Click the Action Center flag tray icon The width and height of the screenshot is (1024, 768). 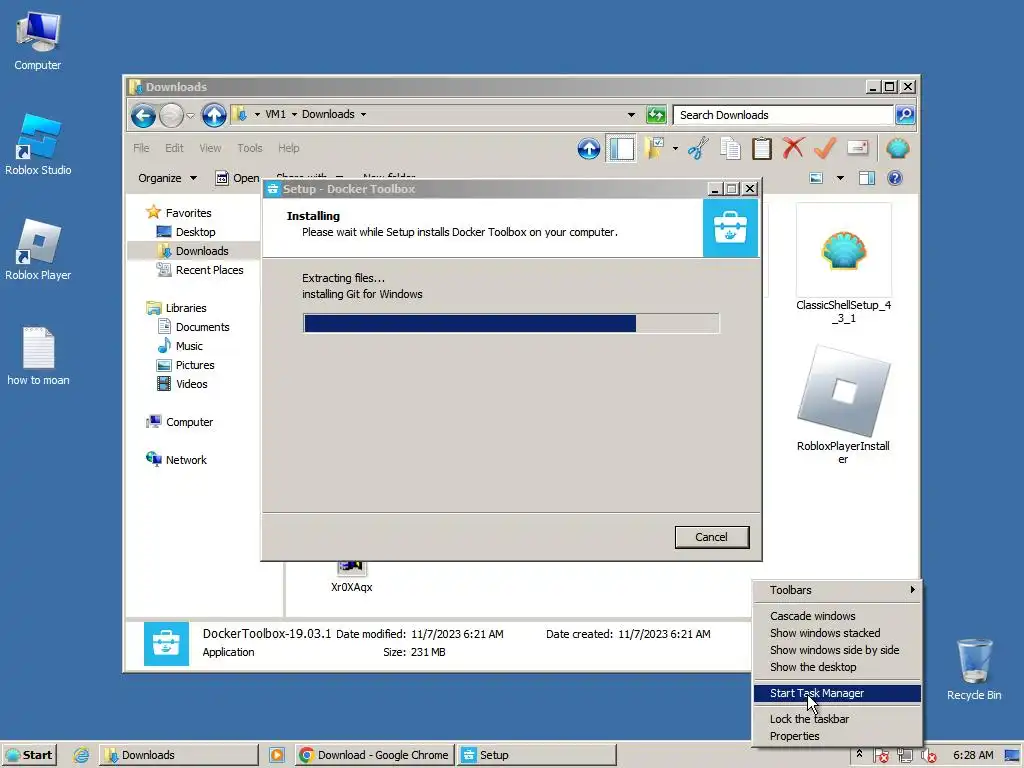880,756
